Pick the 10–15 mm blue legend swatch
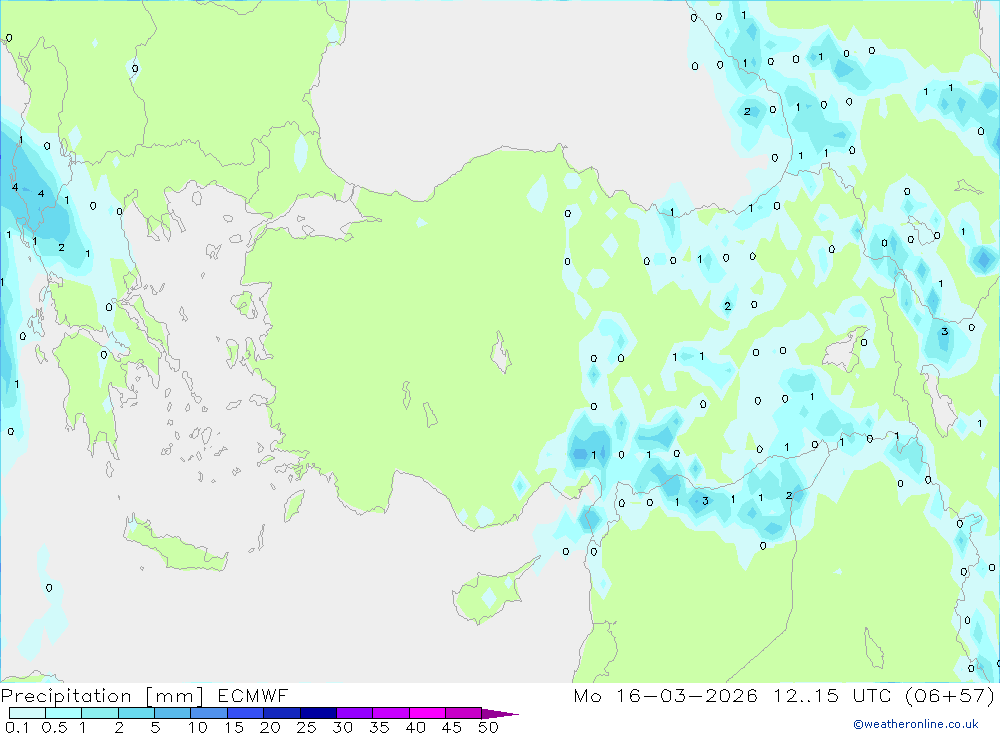This screenshot has height=733, width=1000. 209,713
